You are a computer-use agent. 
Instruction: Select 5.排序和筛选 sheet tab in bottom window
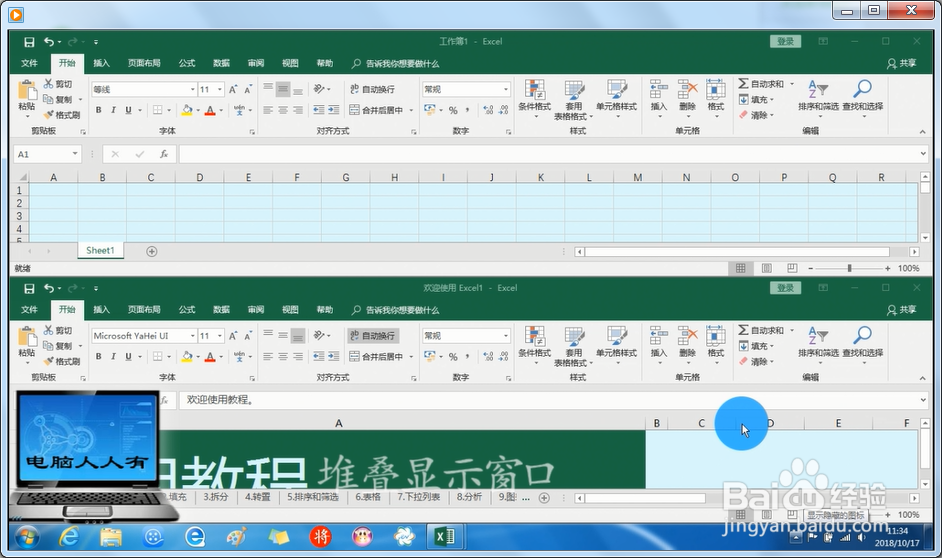point(313,497)
